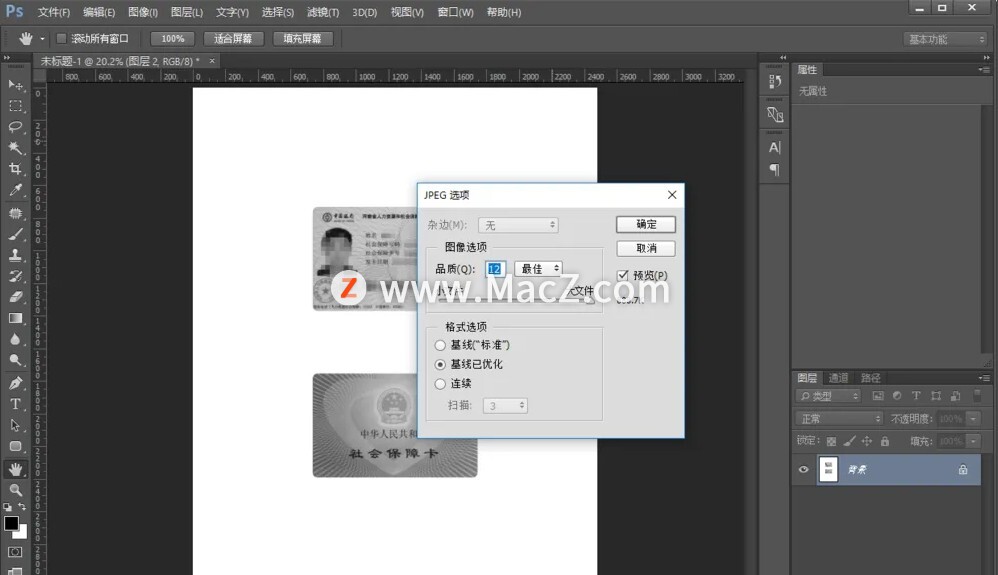Open the 最佳 quality preset dropdown
Image resolution: width=998 pixels, height=575 pixels.
coord(538,269)
